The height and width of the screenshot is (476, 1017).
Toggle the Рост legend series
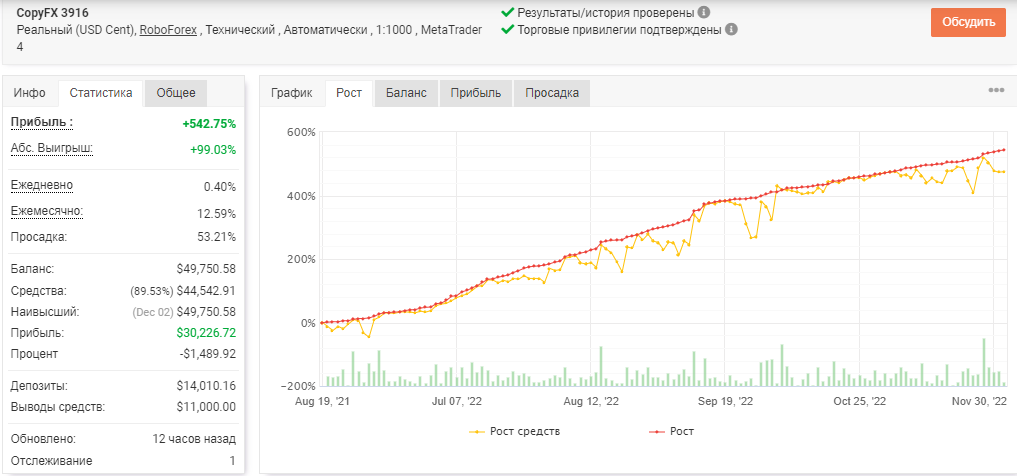point(671,431)
